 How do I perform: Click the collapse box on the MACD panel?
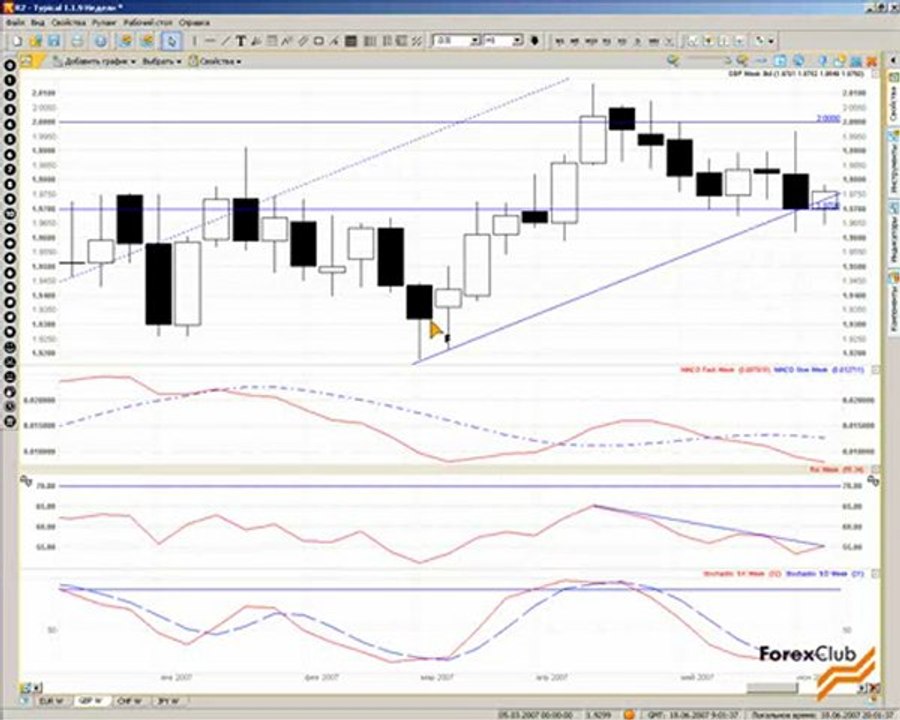(875, 370)
